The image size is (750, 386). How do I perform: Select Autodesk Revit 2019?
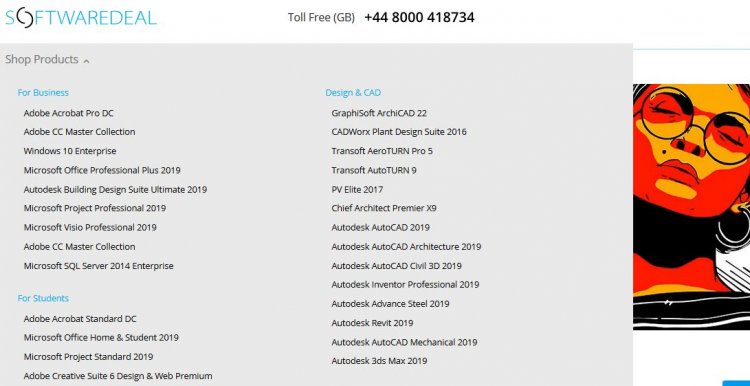tap(372, 323)
